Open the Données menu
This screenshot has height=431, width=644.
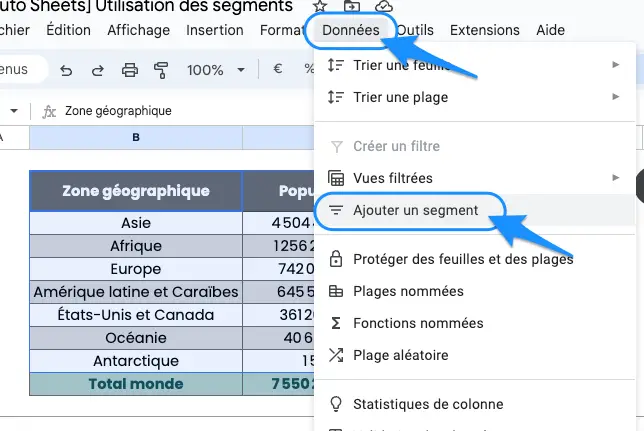click(351, 30)
